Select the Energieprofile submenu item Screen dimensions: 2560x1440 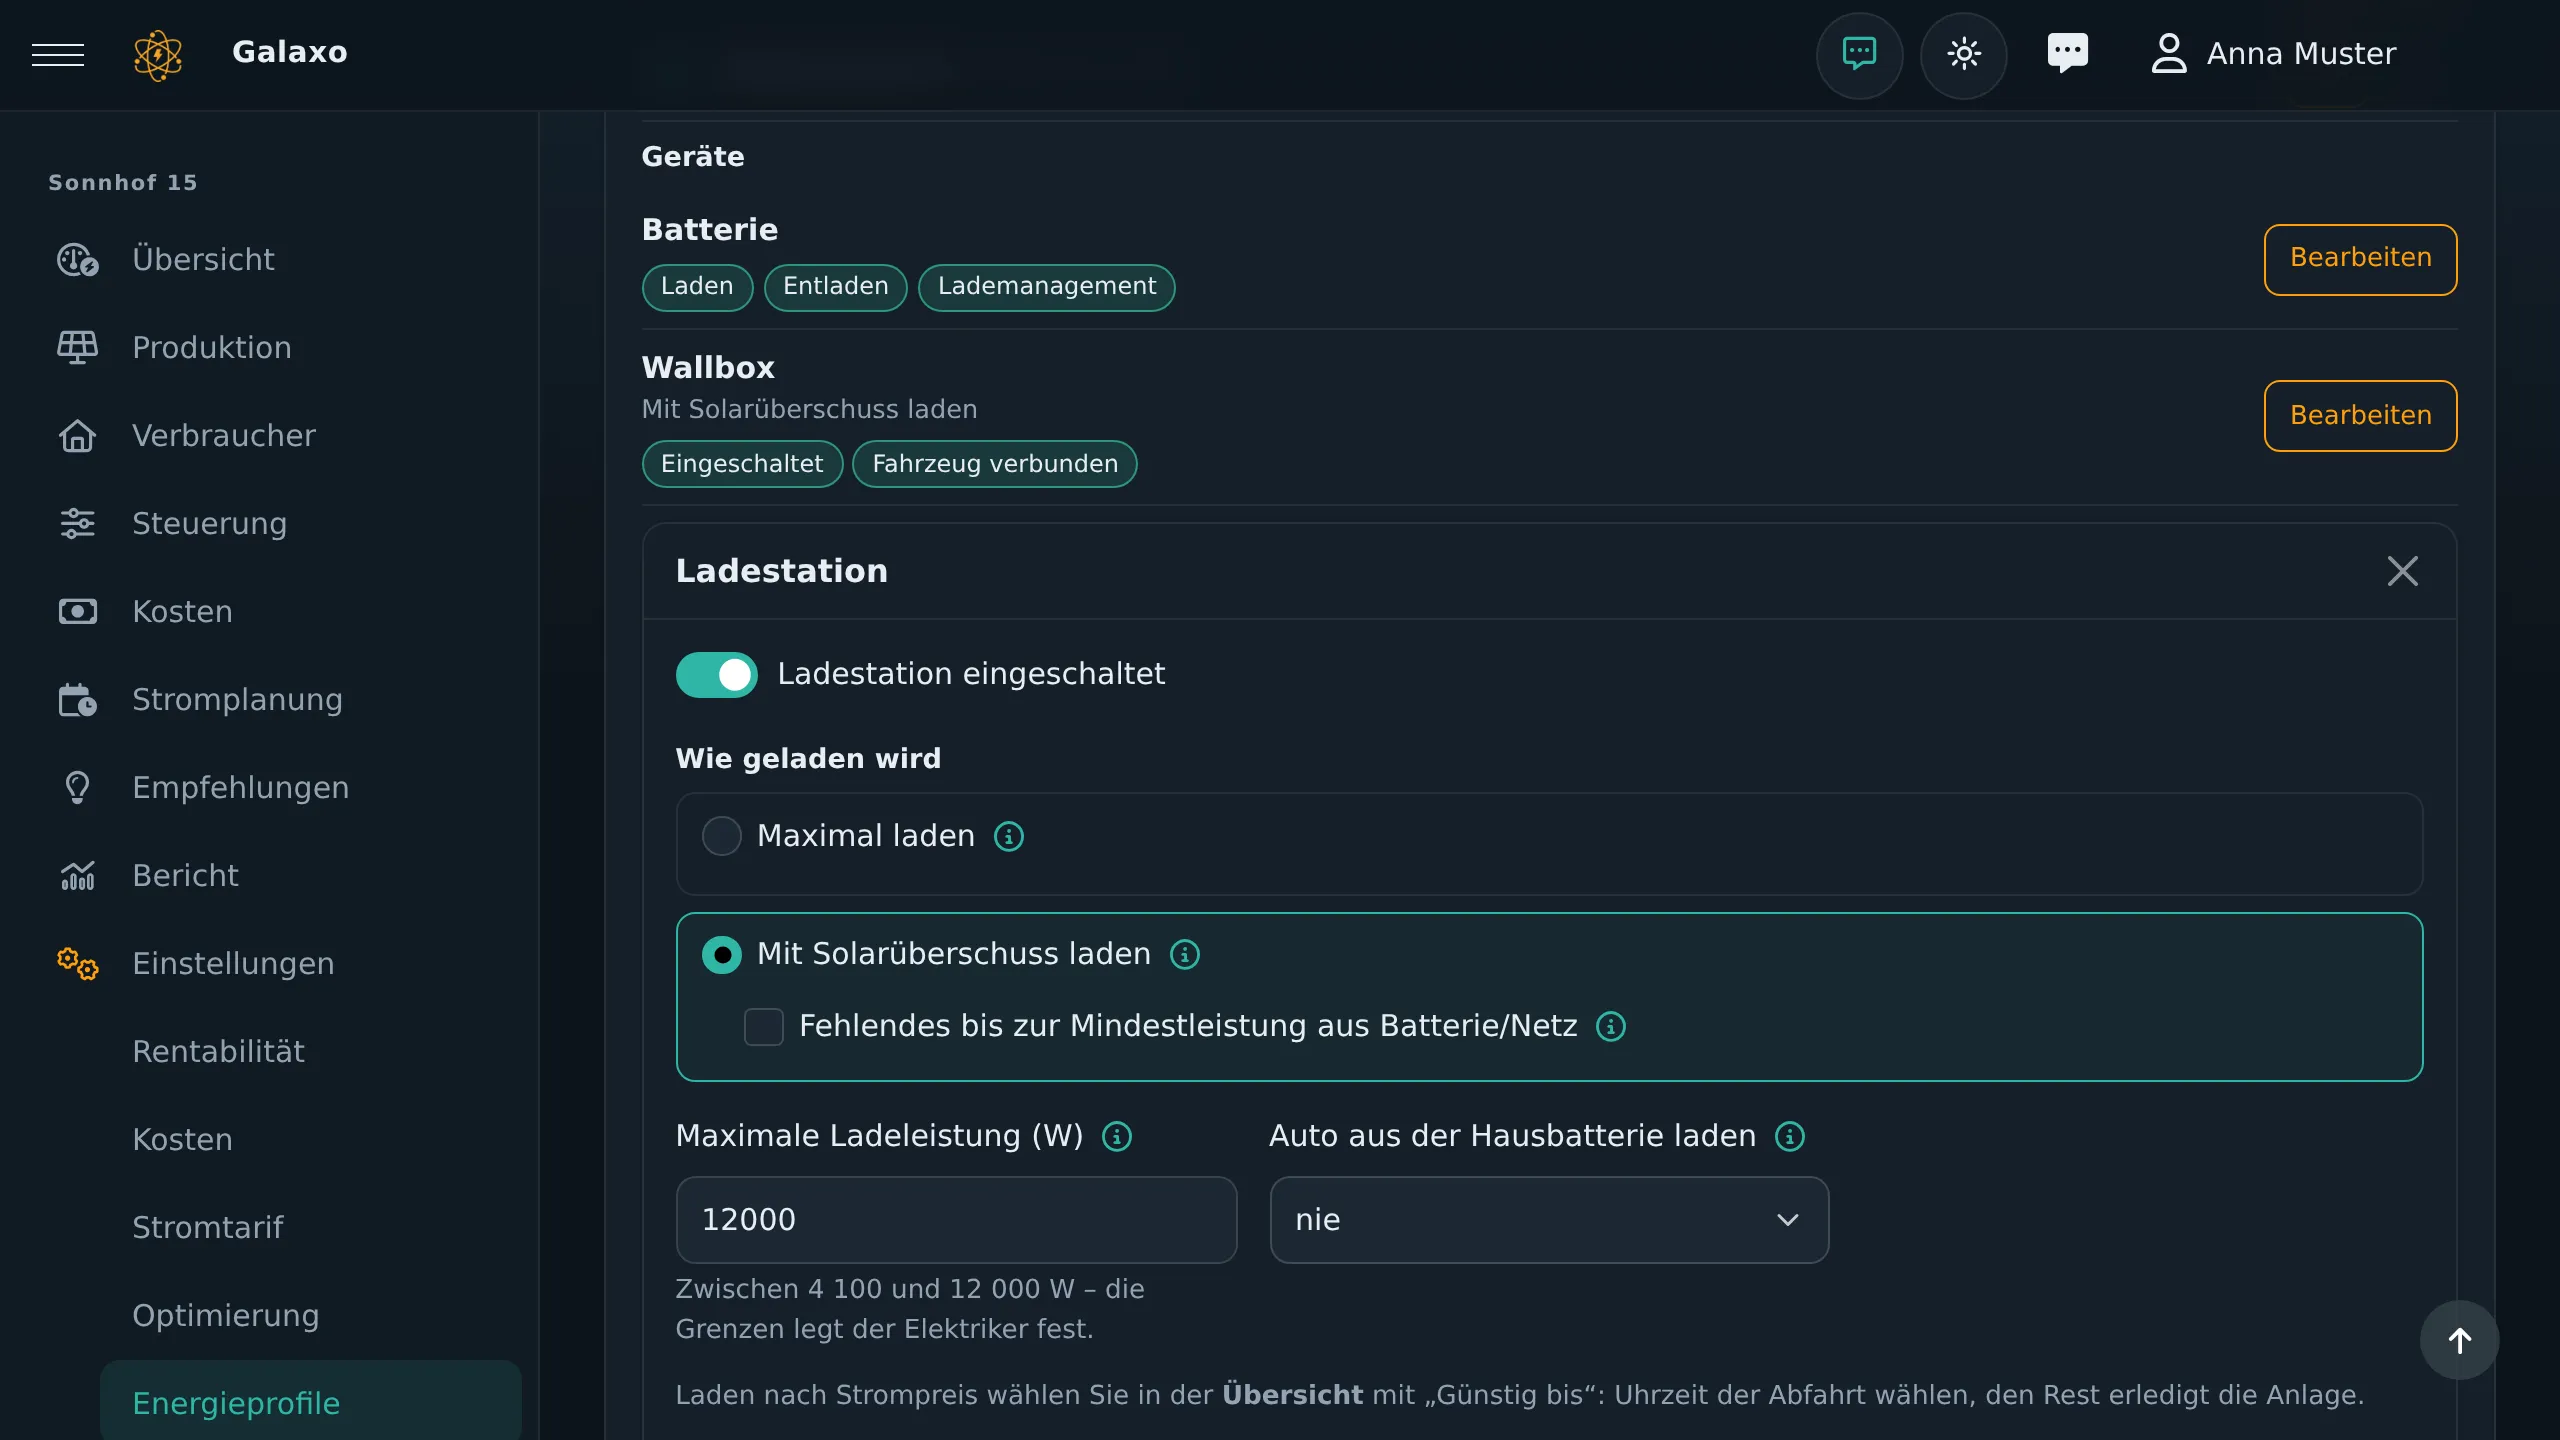(x=310, y=1402)
